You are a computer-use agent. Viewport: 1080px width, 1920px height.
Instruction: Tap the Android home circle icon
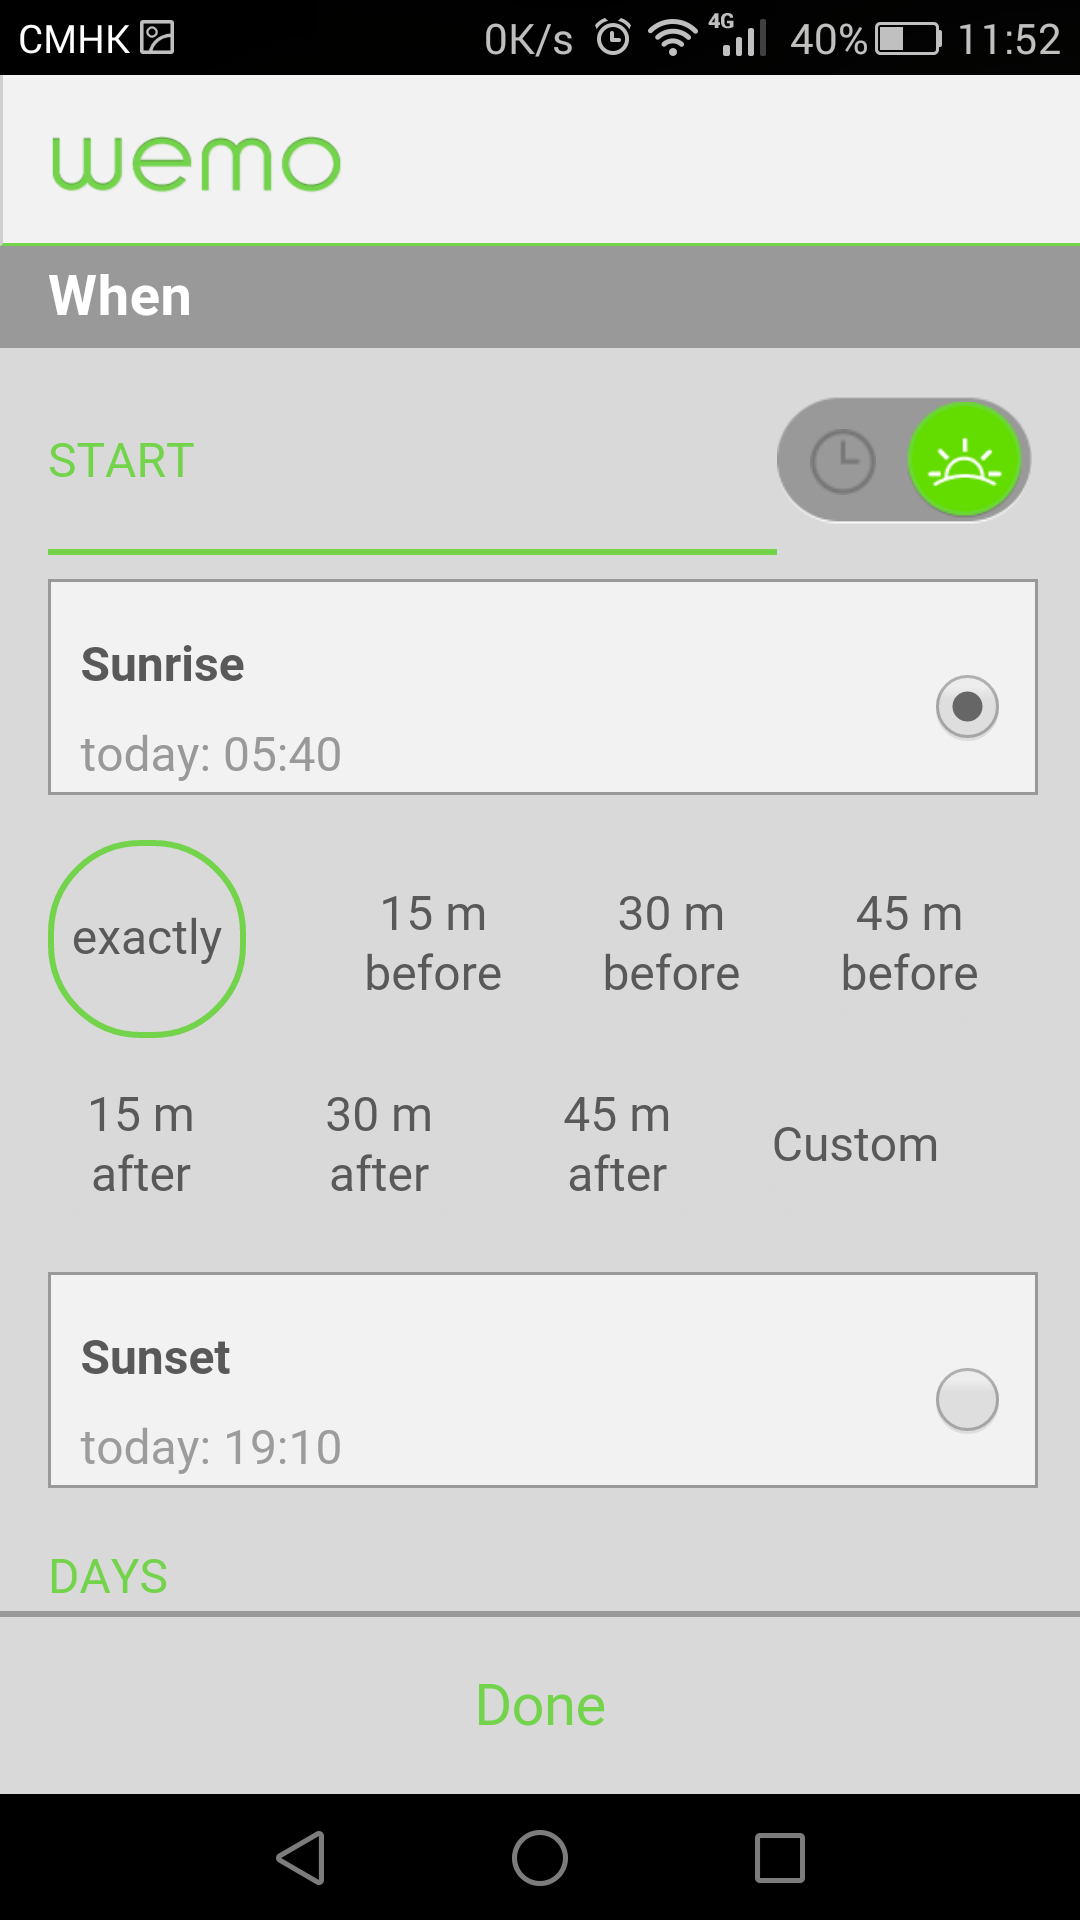coord(540,1857)
